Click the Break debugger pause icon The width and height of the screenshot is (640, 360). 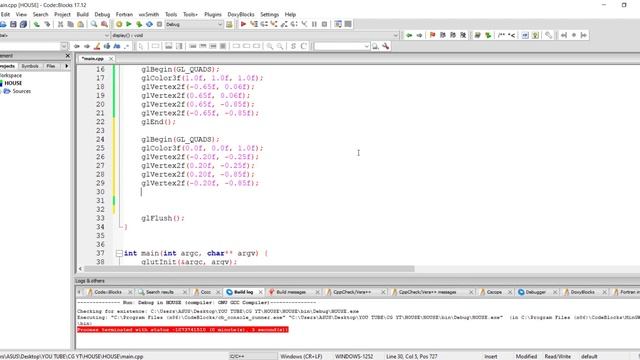click(314, 24)
